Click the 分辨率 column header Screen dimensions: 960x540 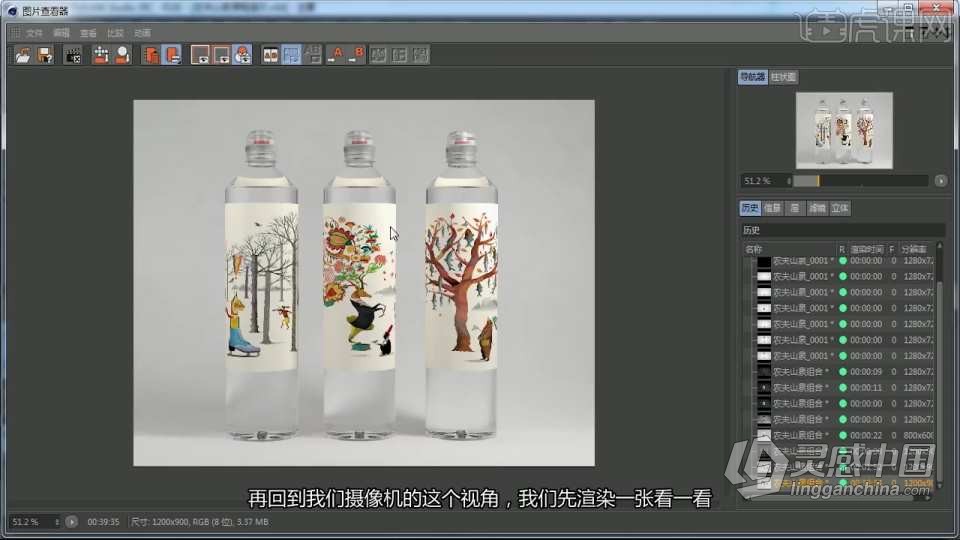915,249
